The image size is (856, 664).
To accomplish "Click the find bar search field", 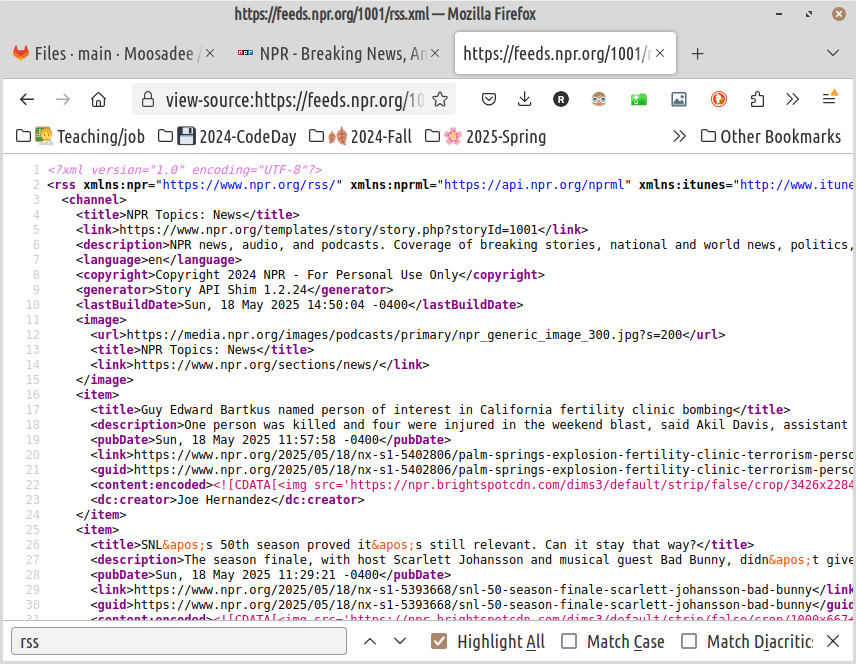I will click(179, 642).
